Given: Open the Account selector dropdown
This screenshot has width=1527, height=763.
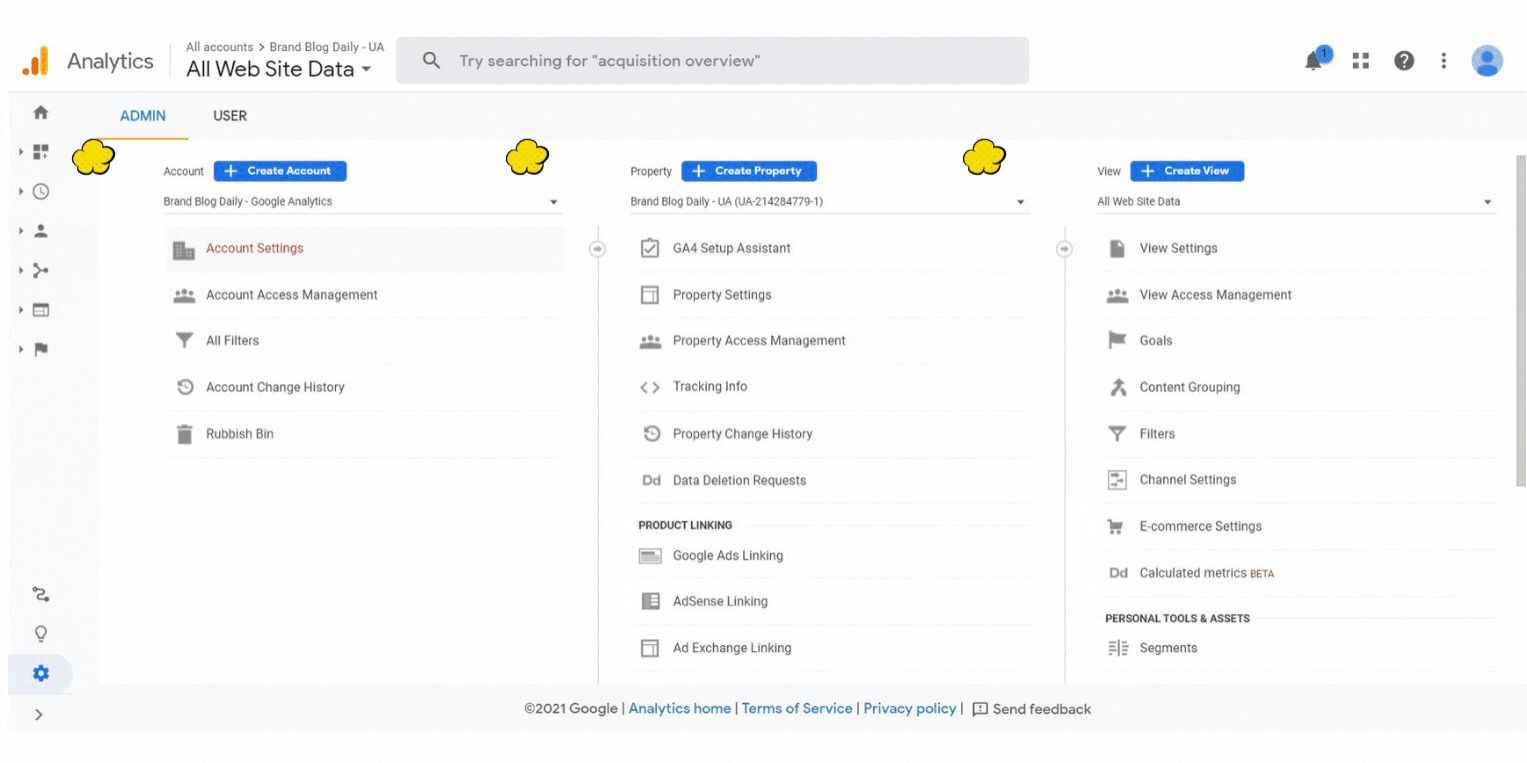Looking at the screenshot, I should (x=363, y=202).
